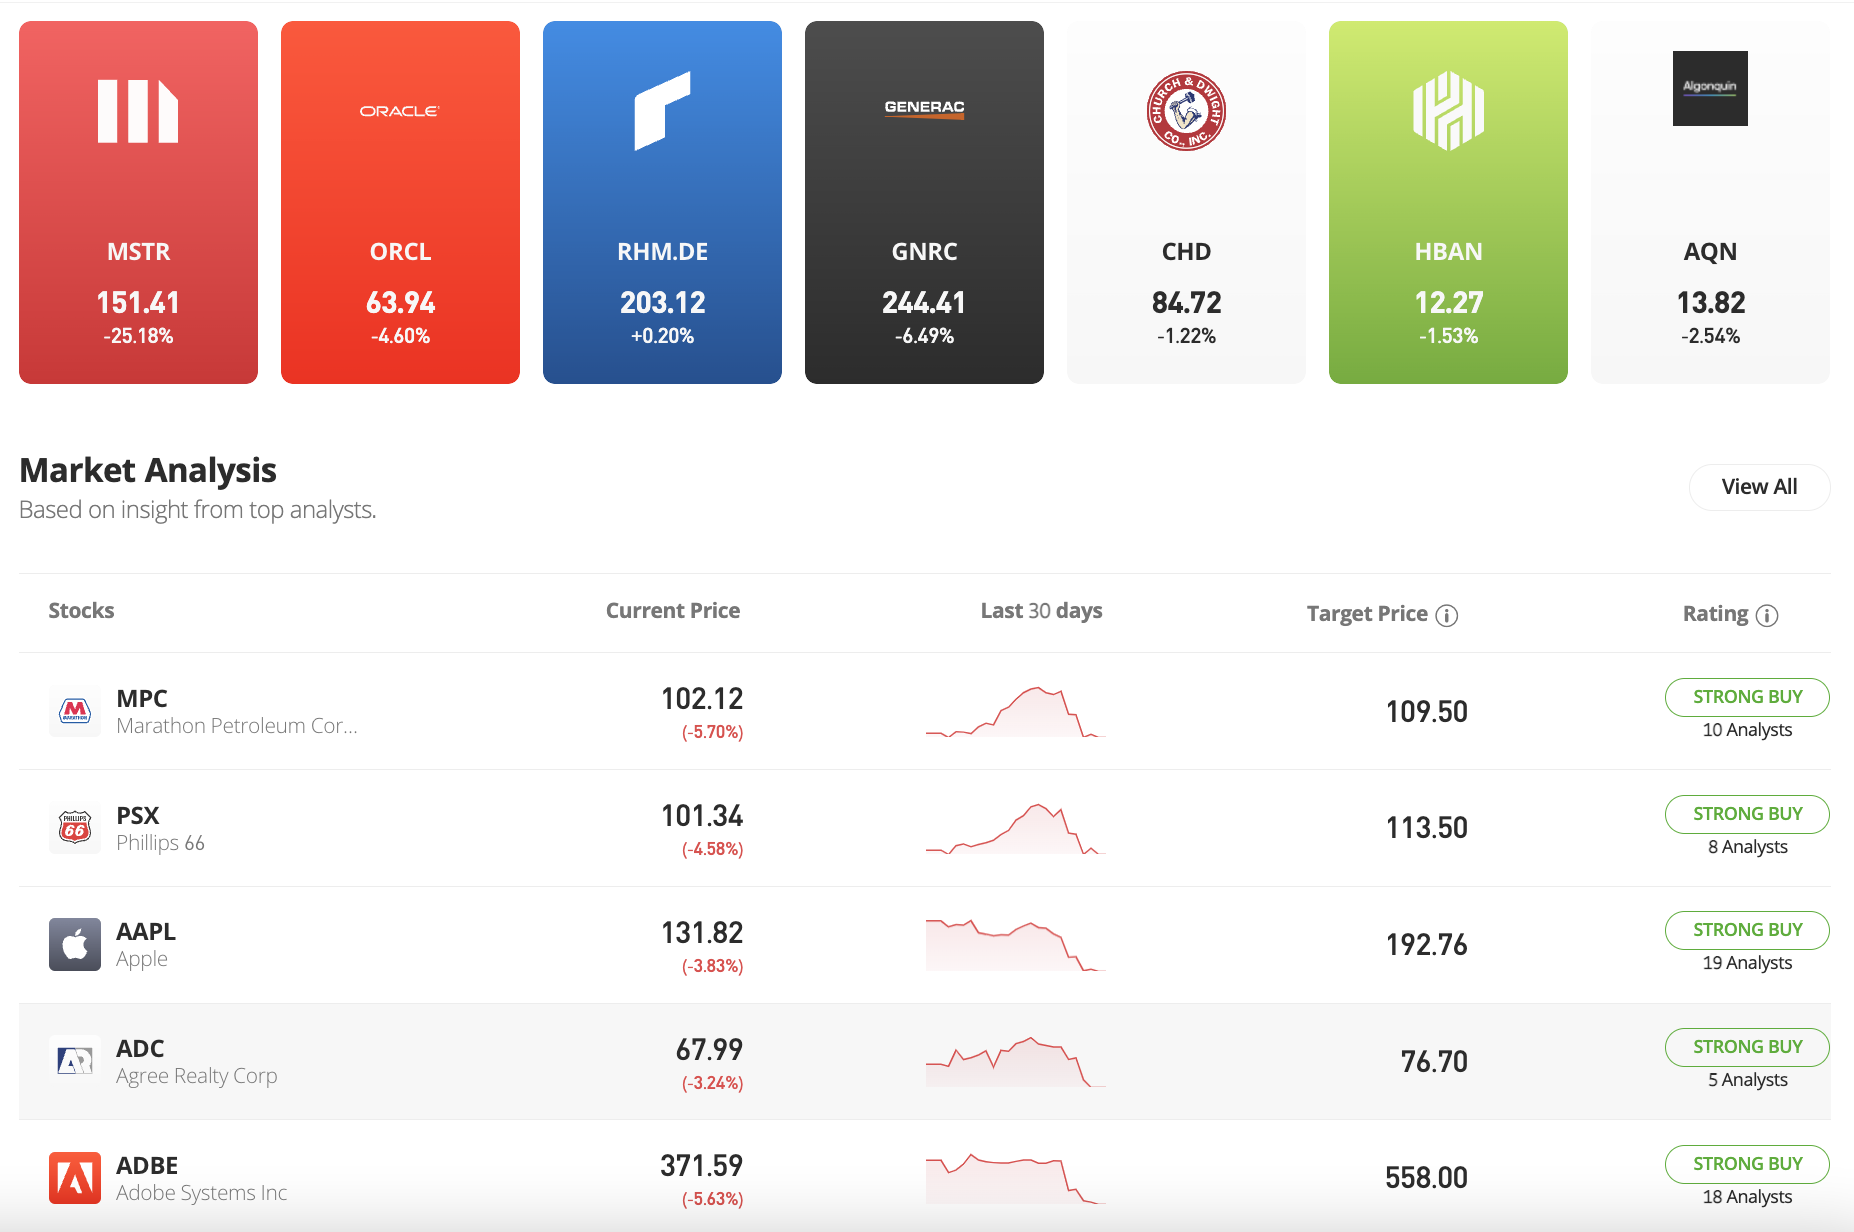
Task: Click the Current Price column header
Action: [673, 611]
